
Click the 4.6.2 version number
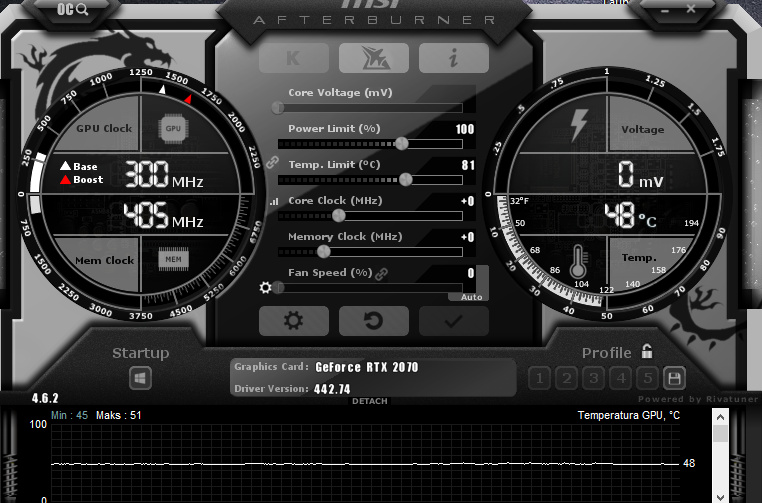tap(45, 398)
